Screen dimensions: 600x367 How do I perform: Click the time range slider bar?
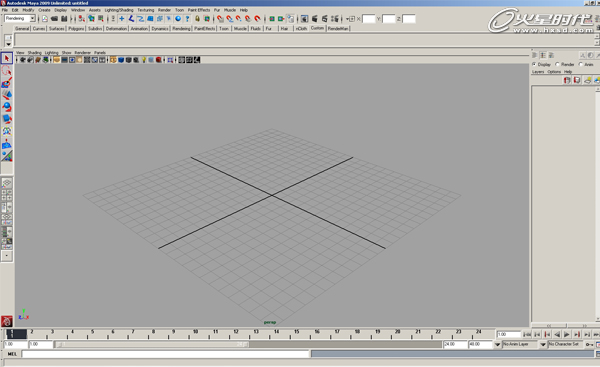[152, 344]
